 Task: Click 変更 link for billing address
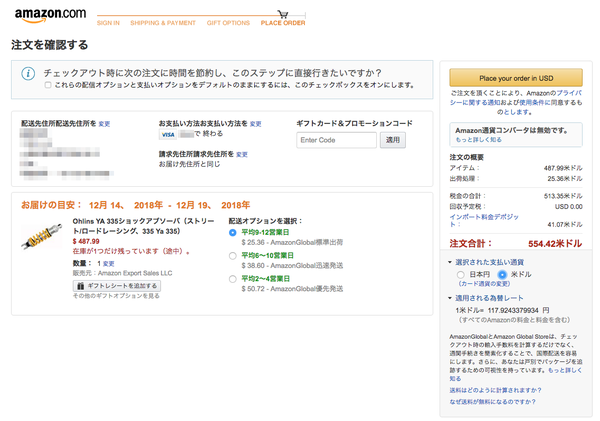coord(242,154)
